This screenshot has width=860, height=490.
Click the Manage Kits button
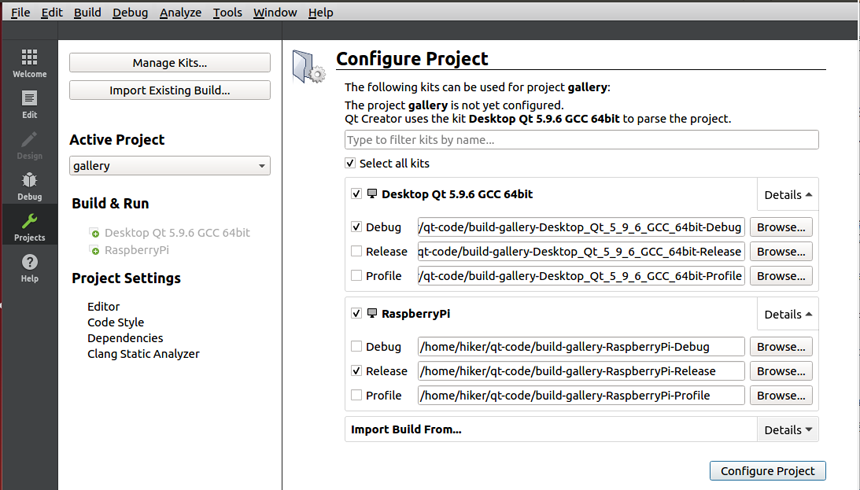169,63
